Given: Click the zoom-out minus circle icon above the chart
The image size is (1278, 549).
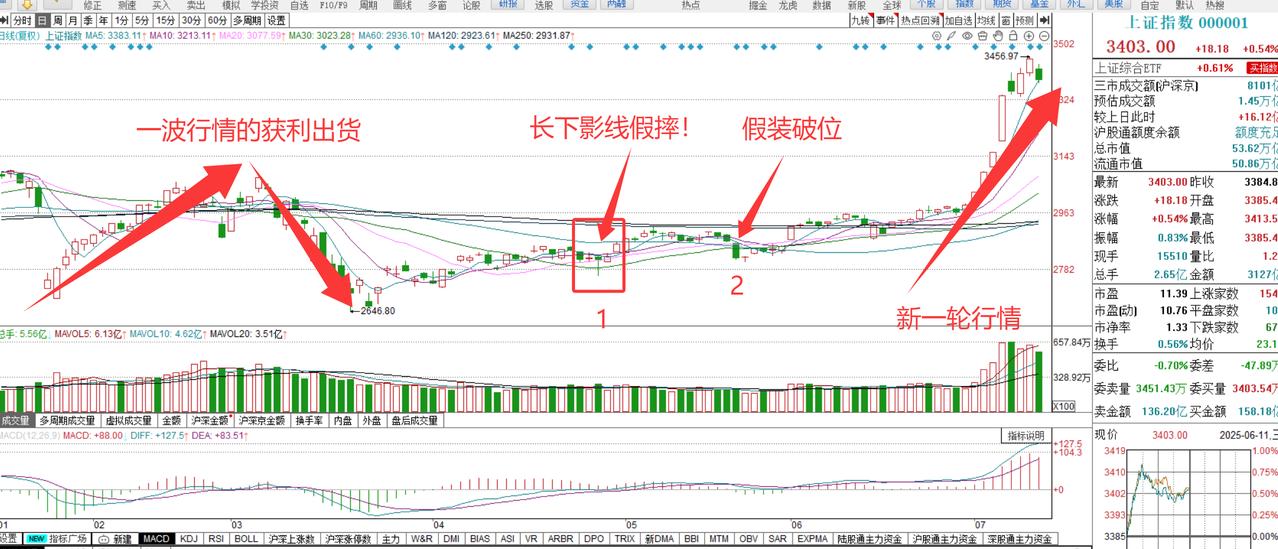Looking at the screenshot, I should tap(1043, 36).
